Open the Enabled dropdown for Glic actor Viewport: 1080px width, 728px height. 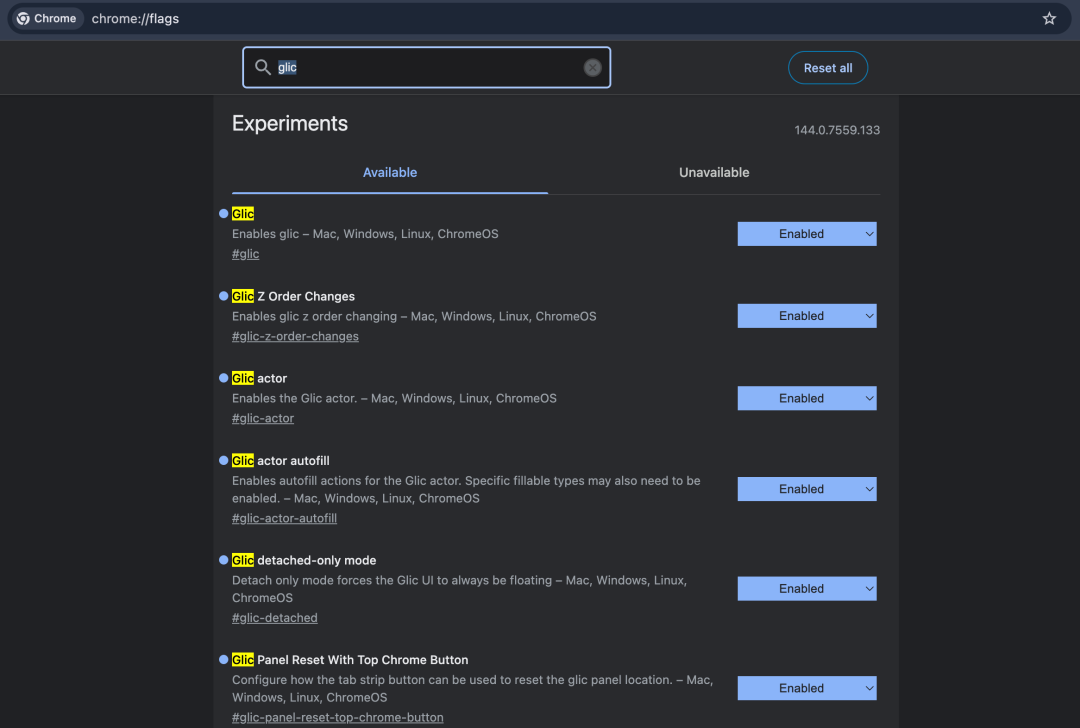(x=807, y=398)
